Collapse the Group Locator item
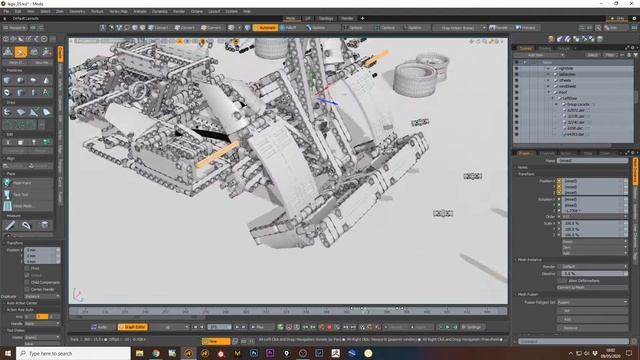 pos(556,104)
